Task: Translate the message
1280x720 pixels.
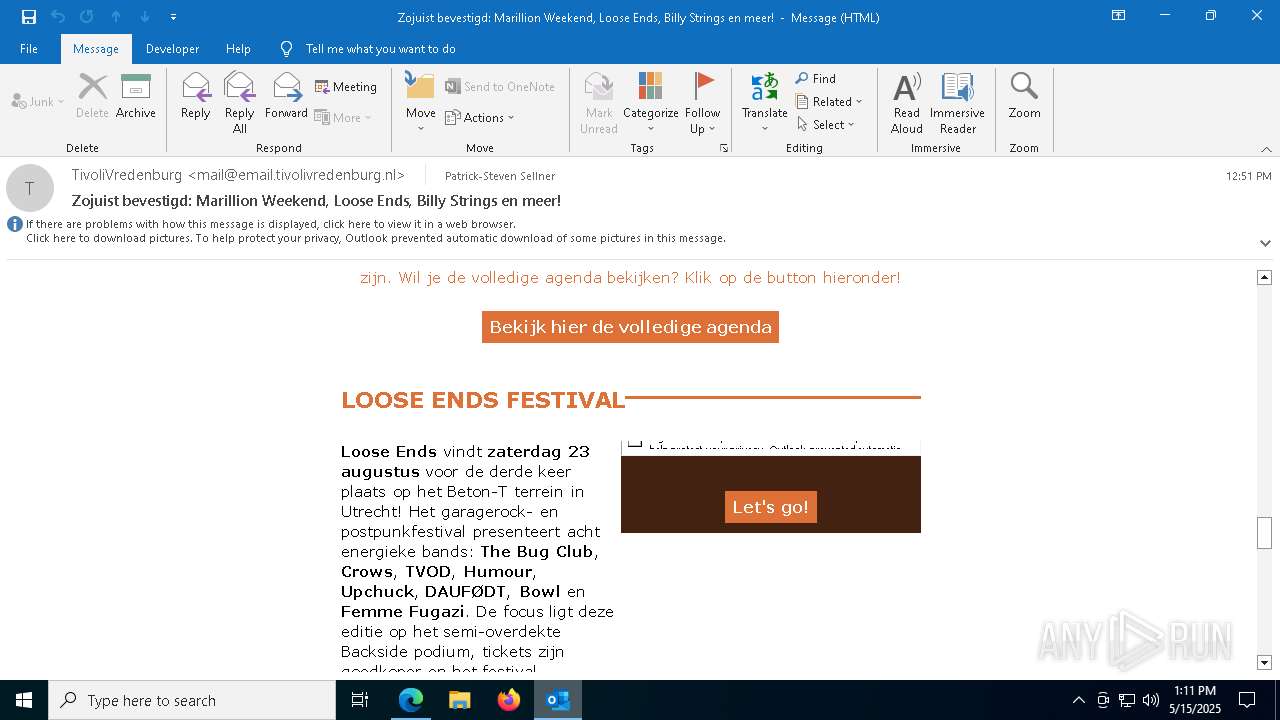Action: [765, 103]
